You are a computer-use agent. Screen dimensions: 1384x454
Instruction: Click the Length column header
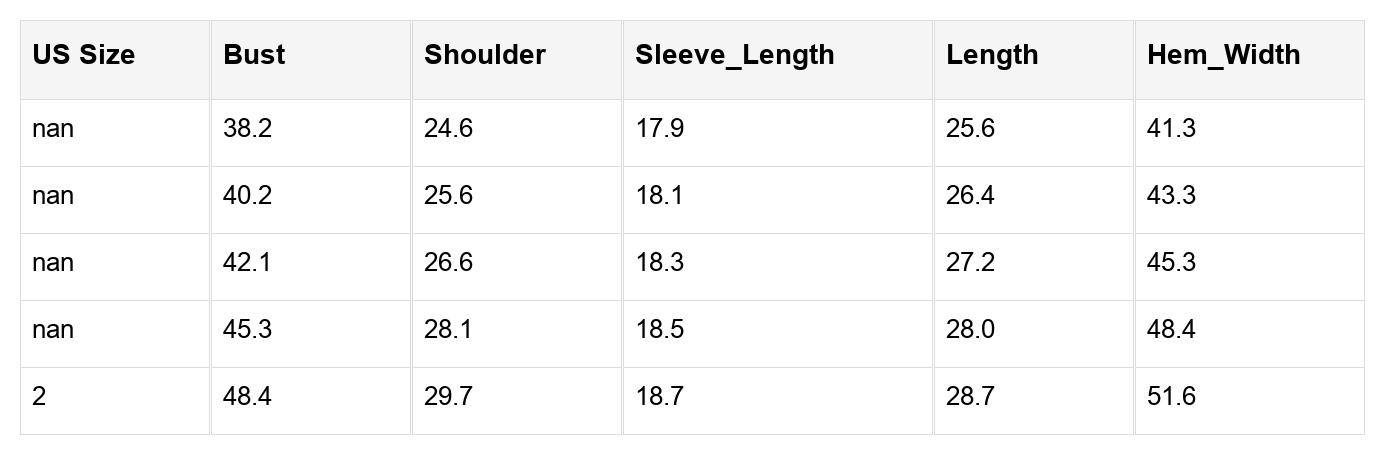[x=992, y=55]
